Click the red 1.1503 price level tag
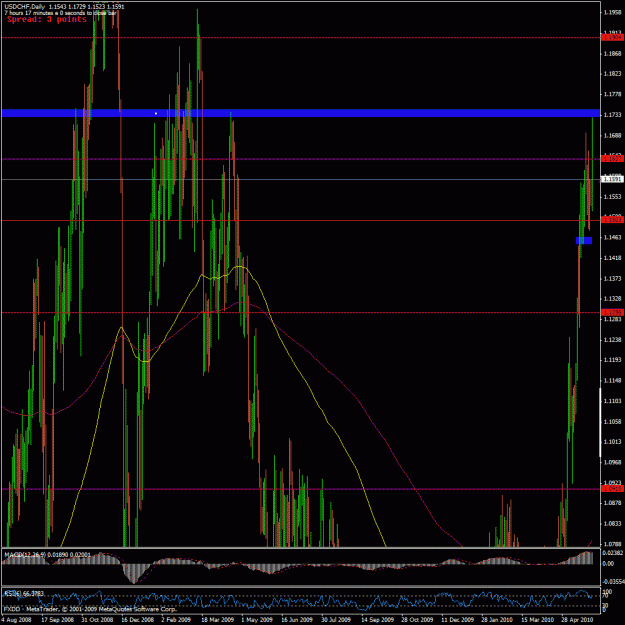 pos(611,220)
